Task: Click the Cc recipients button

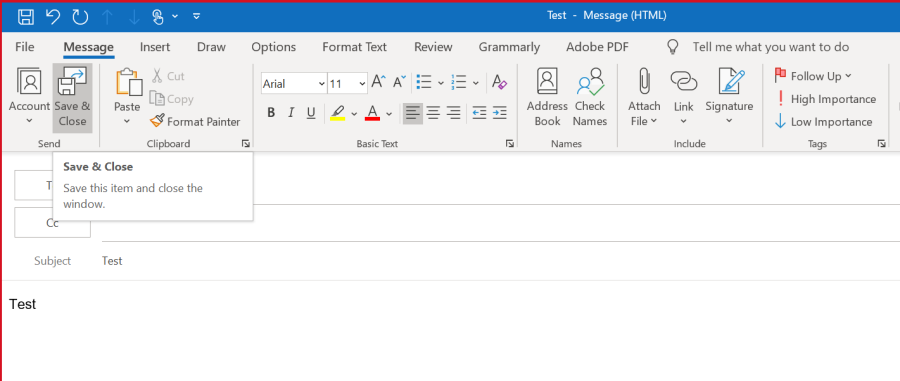Action: click(x=52, y=223)
